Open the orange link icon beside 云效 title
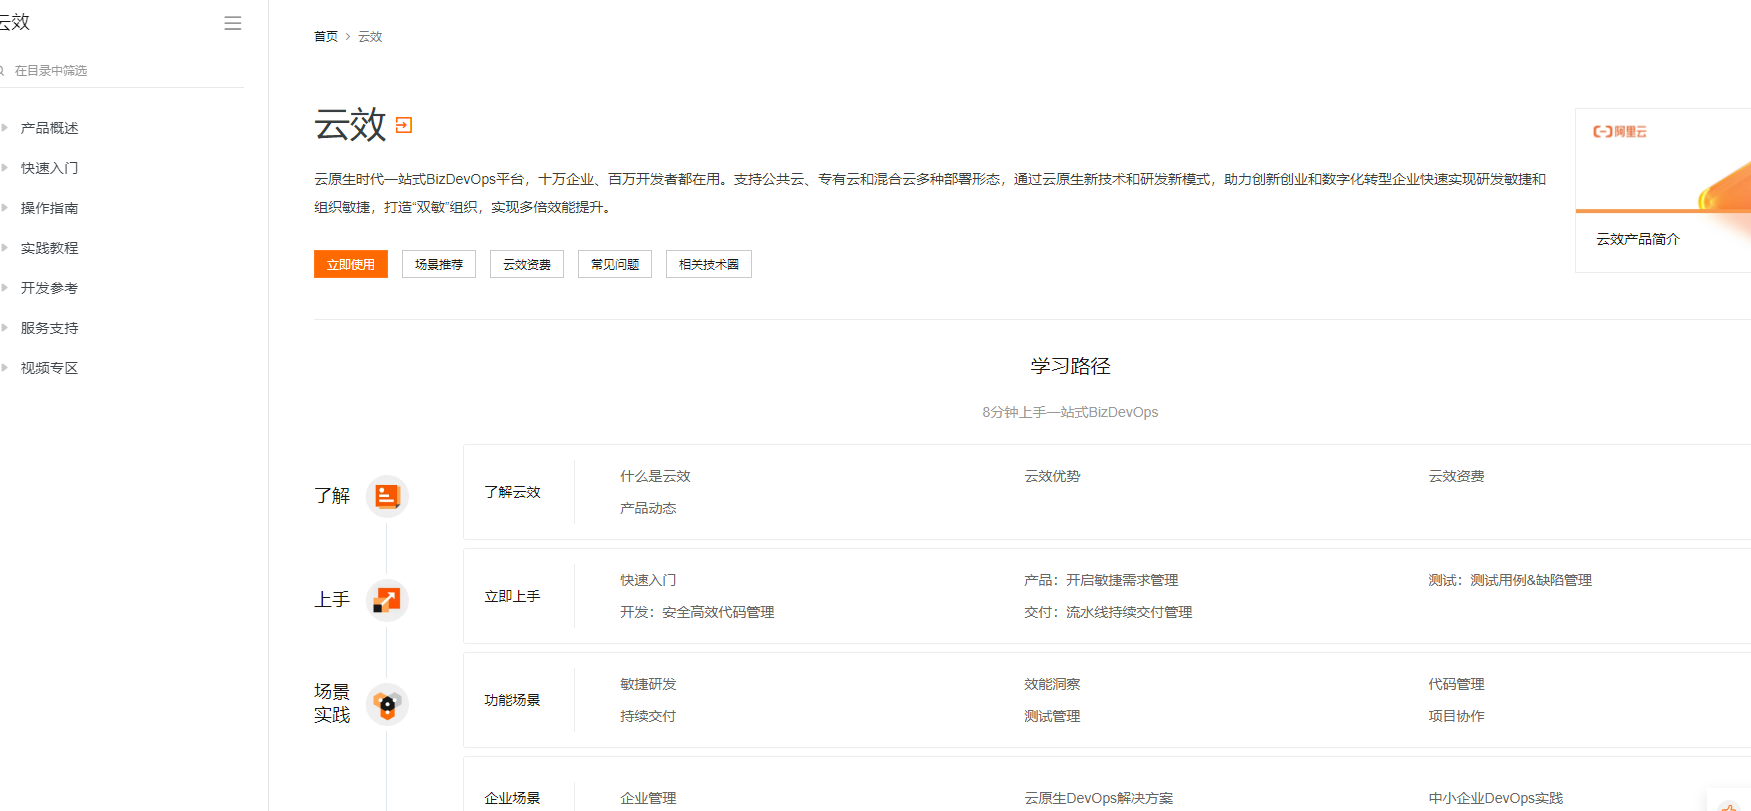The width and height of the screenshot is (1751, 811). [404, 125]
